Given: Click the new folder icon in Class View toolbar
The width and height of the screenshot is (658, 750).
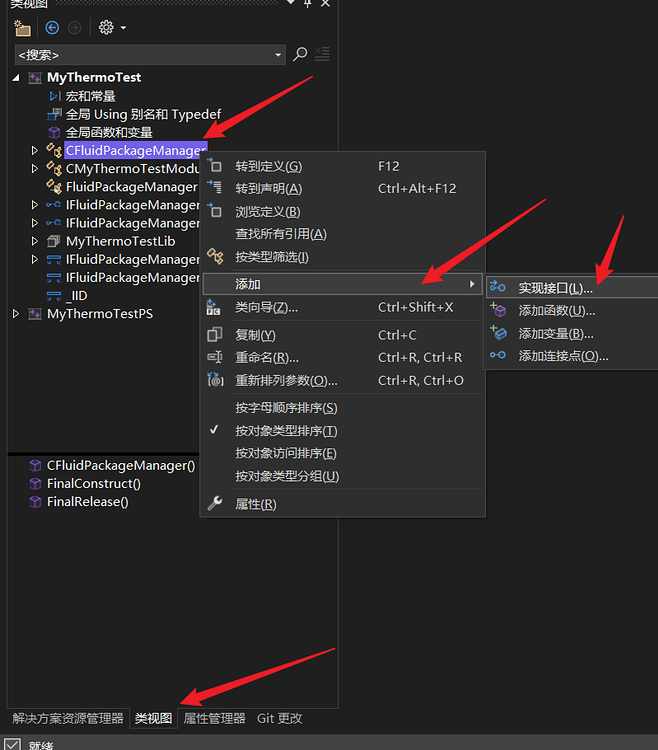Looking at the screenshot, I should click(x=22, y=28).
